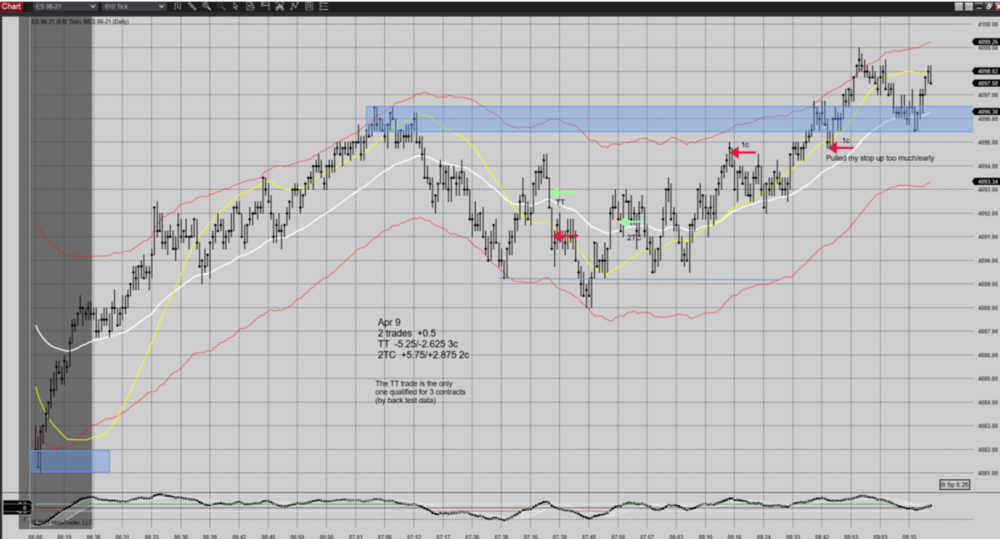The width and height of the screenshot is (1000, 539).
Task: Select the small blue rectangle at bottom left
Action: [71, 461]
